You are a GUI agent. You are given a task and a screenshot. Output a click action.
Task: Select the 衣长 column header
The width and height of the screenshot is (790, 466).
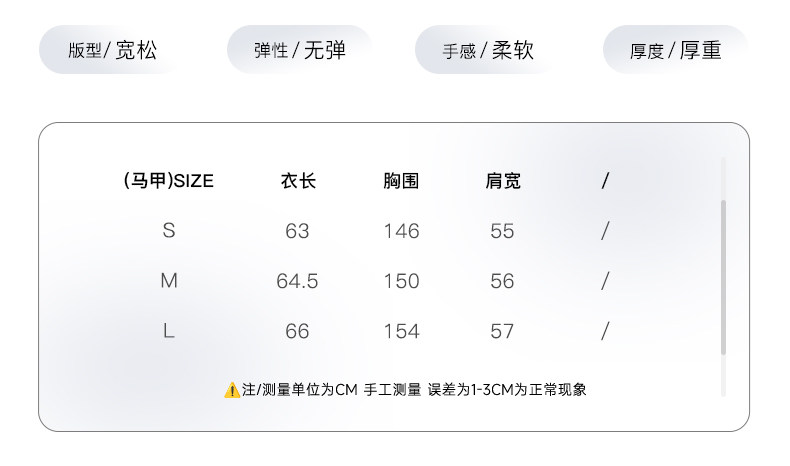click(297, 181)
